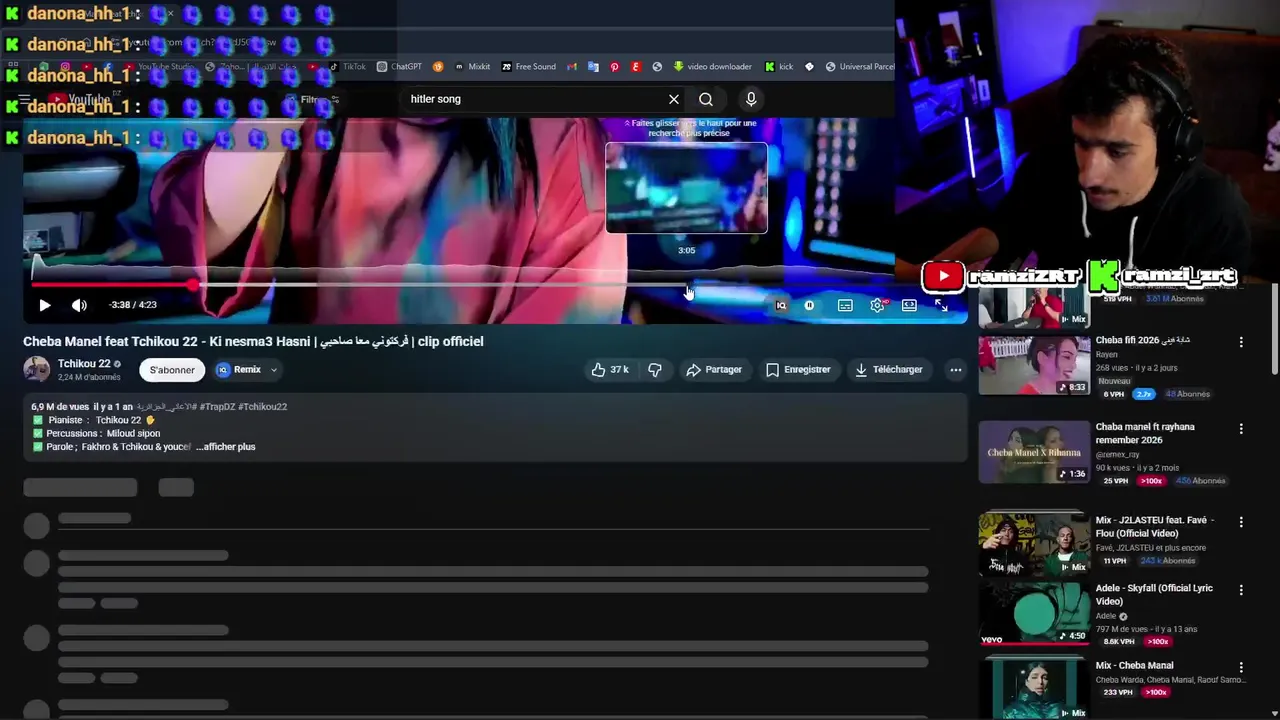This screenshot has width=1280, height=720.
Task: Start voice search with the microphone
Action: click(x=751, y=99)
